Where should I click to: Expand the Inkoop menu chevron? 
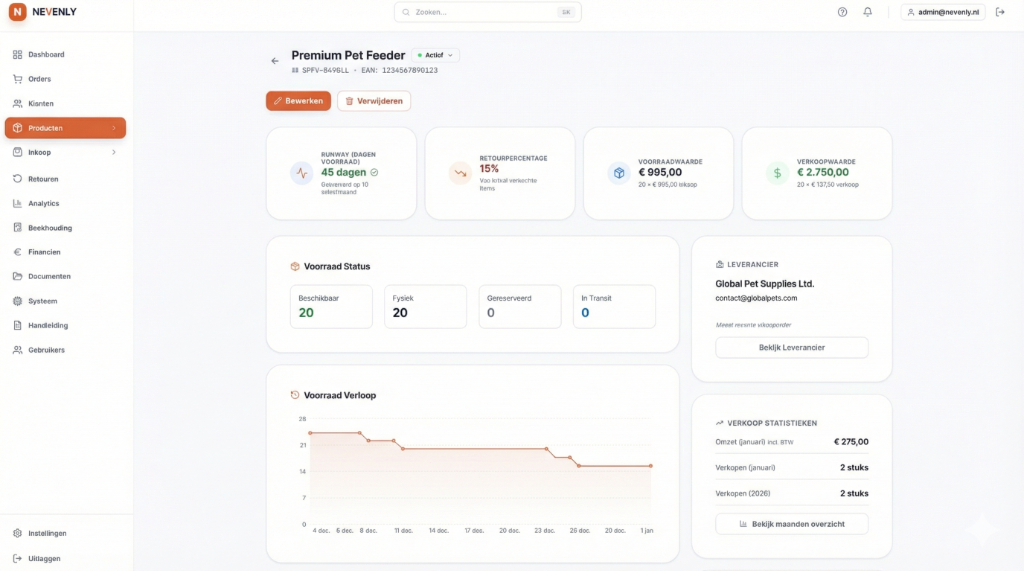point(114,152)
